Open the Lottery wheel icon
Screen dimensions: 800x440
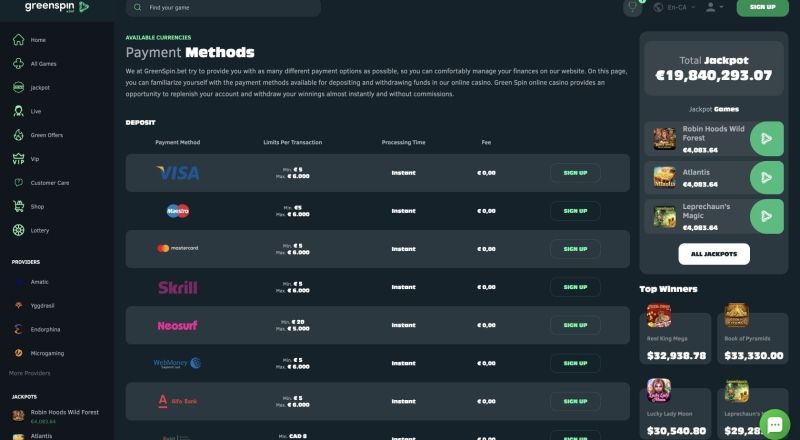[18, 230]
